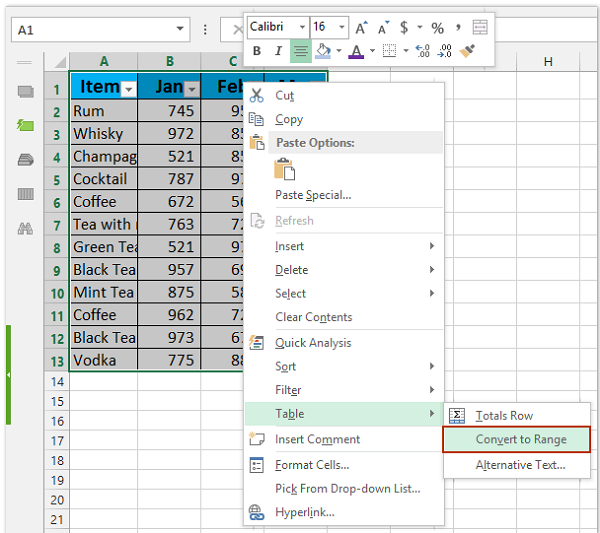Click Decrease Font Size icon
This screenshot has height=533, width=600.
pos(383,28)
